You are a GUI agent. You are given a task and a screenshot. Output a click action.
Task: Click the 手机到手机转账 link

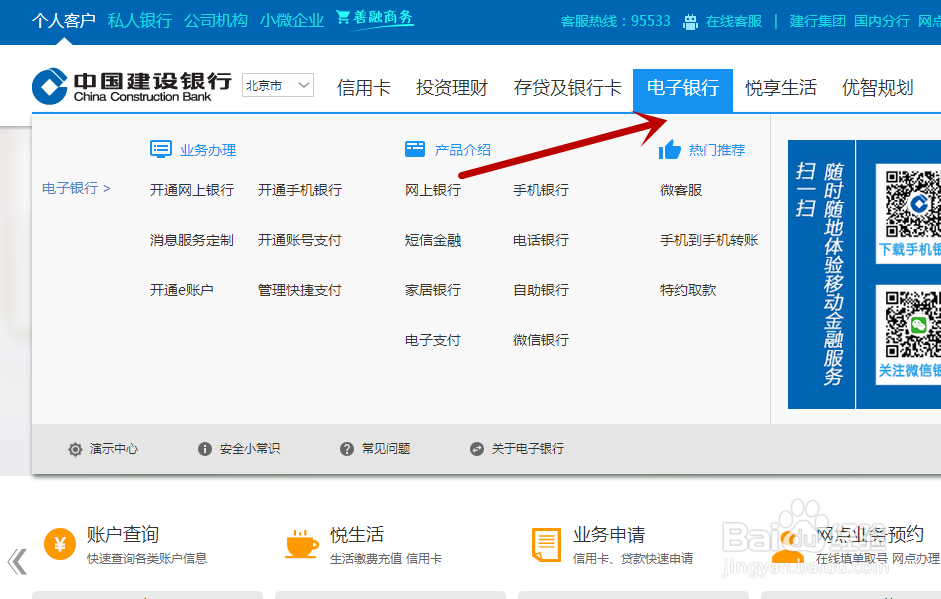point(709,240)
